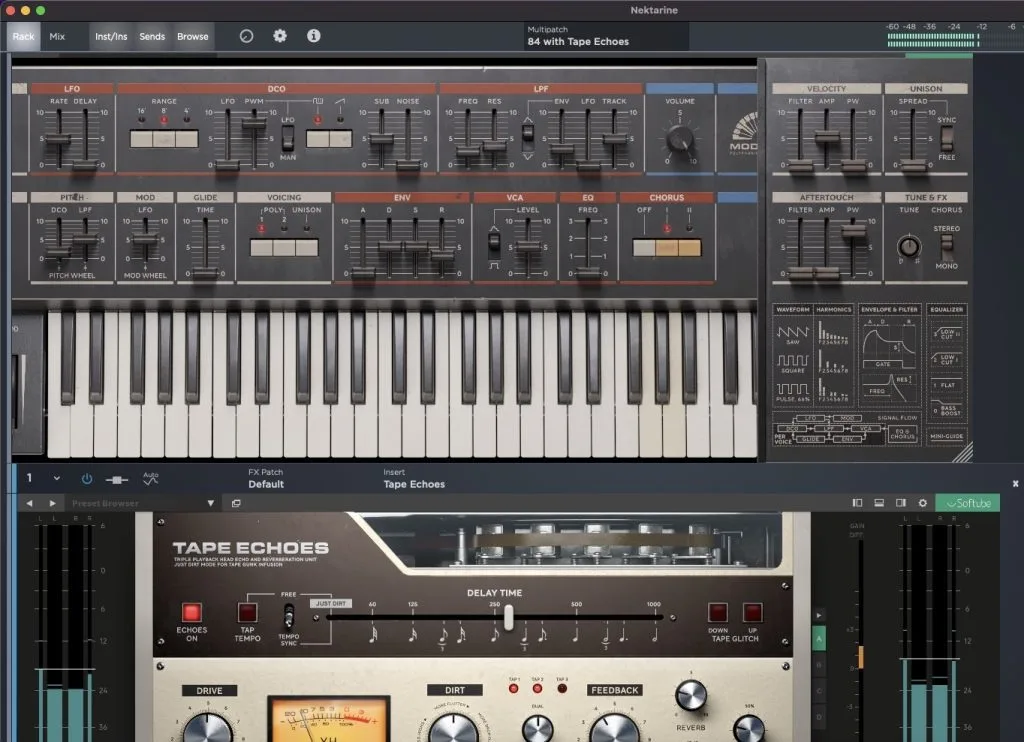The width and height of the screenshot is (1024, 742).
Task: Open the info icon in toolbar
Action: 314,36
